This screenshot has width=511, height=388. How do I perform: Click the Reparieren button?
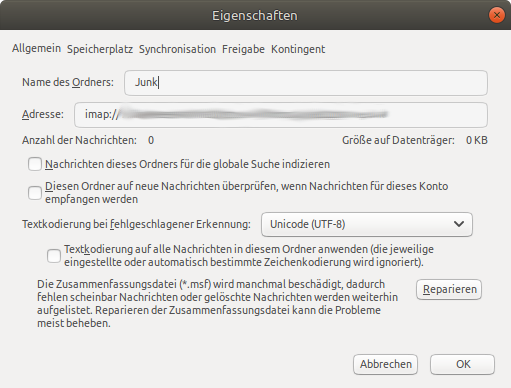tap(449, 289)
